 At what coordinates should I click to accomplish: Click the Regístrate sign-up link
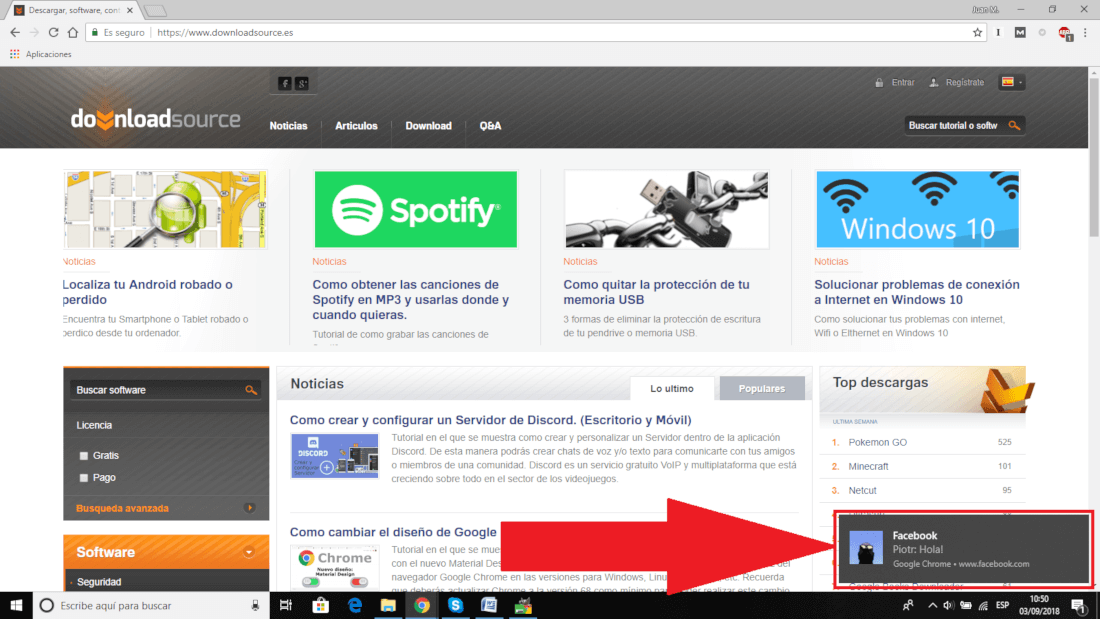point(965,83)
